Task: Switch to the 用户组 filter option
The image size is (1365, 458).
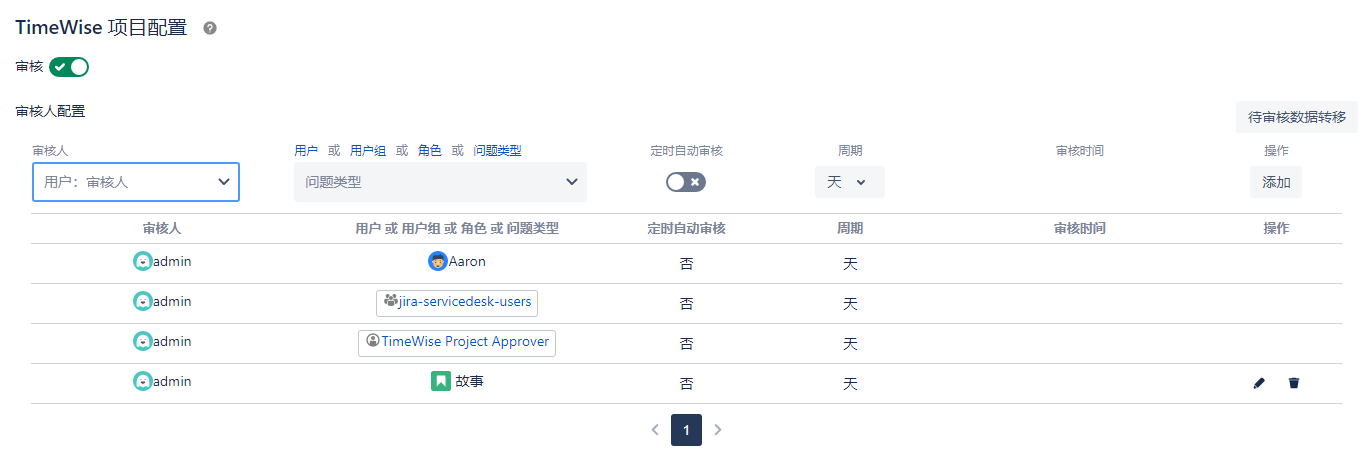Action: pos(368,151)
